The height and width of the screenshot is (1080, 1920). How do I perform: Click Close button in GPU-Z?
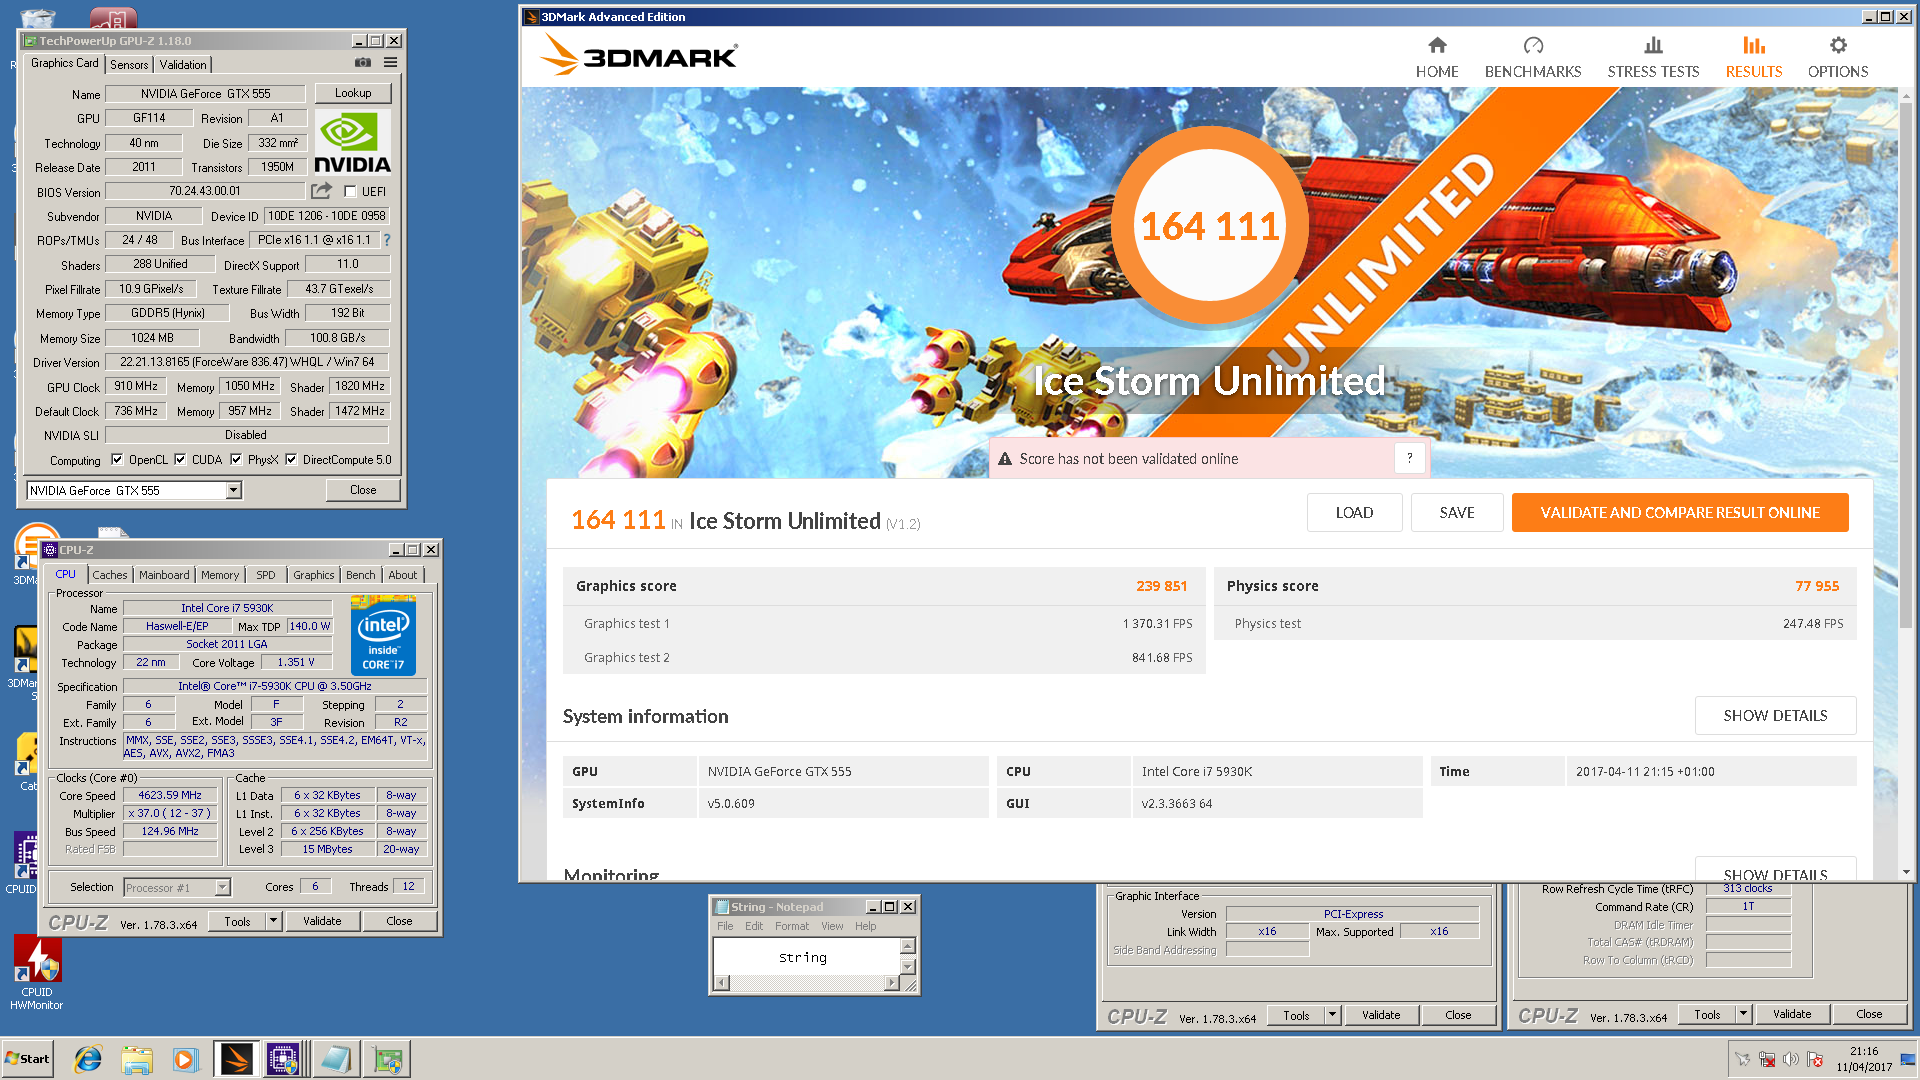363,490
